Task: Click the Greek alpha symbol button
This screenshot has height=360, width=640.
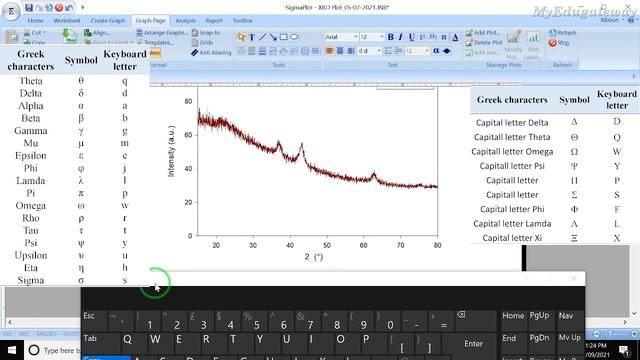Action: [436, 51]
